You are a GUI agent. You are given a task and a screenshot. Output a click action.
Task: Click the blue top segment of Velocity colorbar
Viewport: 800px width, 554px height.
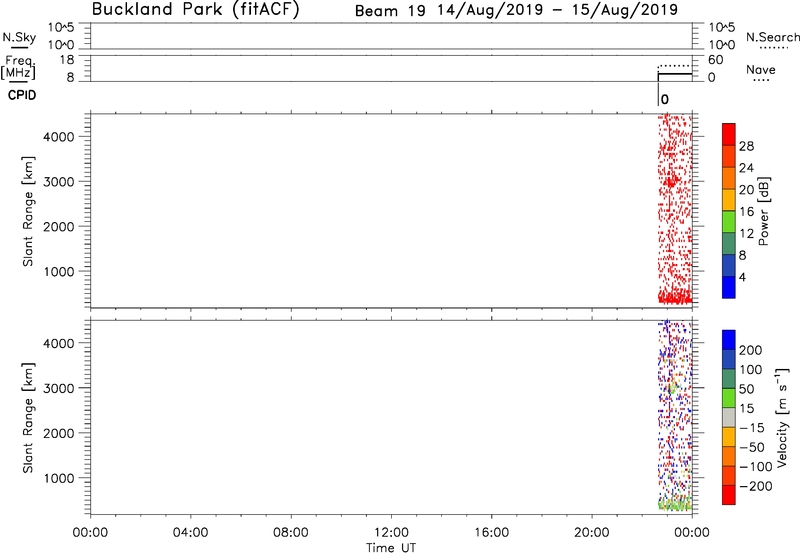pos(729,340)
